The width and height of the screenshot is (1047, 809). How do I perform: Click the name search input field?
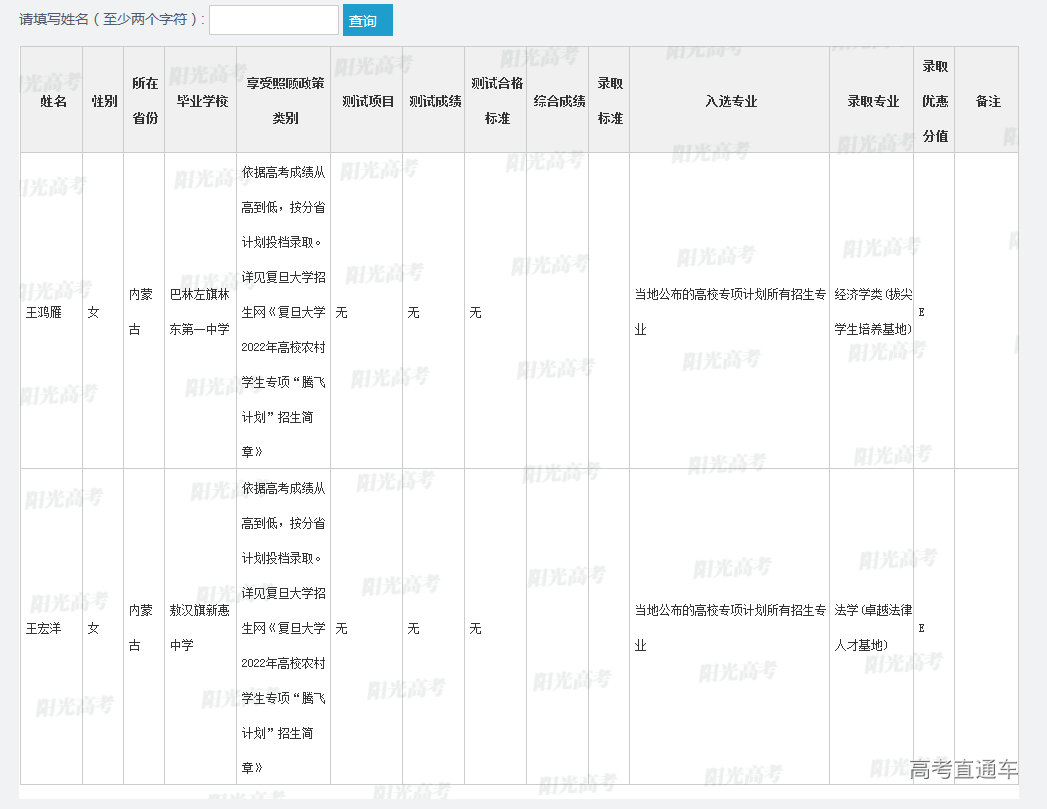point(273,20)
